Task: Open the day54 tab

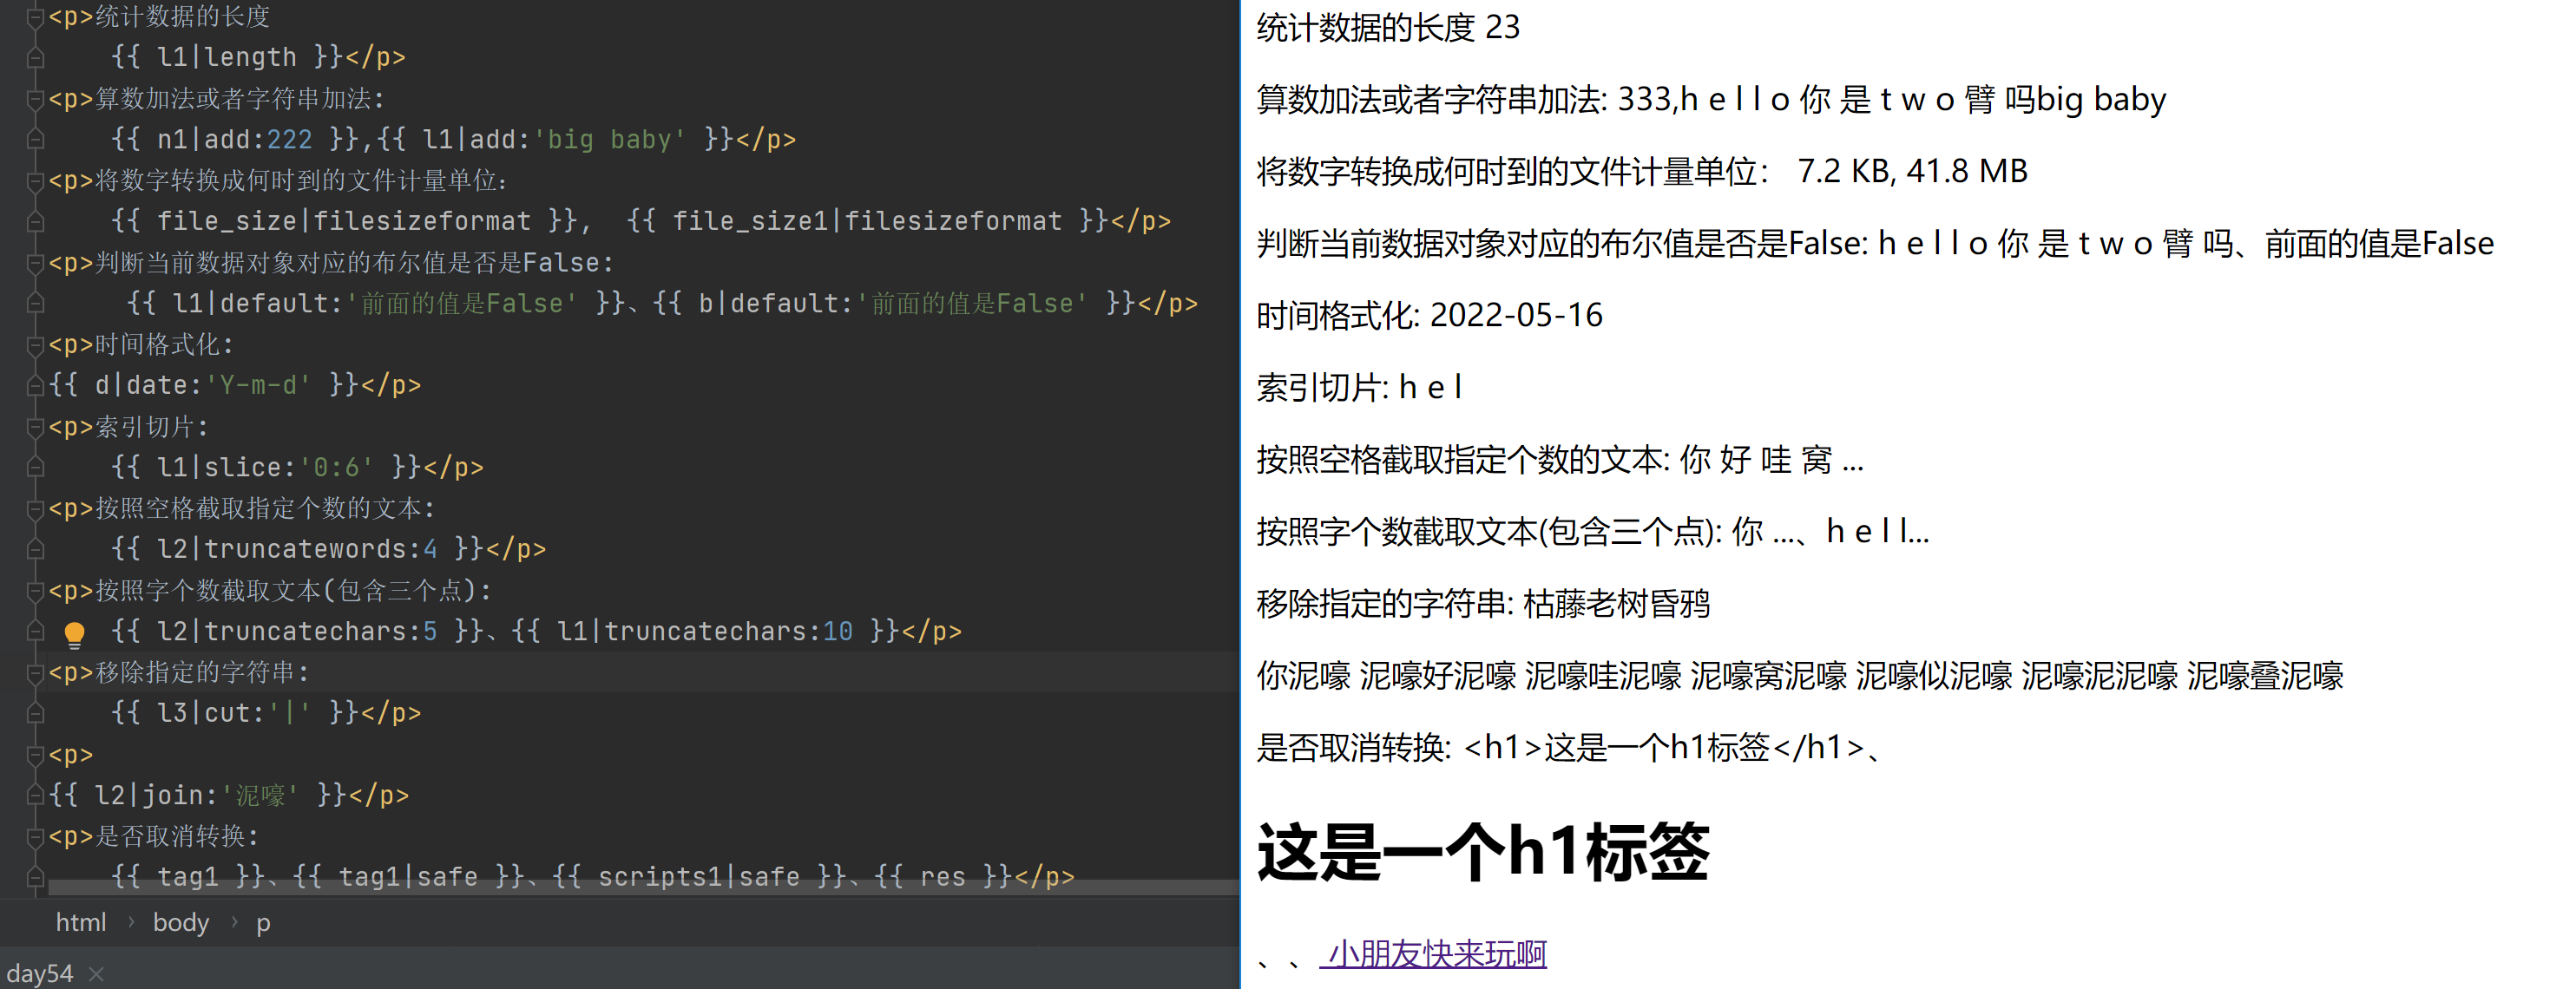Action: [40, 973]
